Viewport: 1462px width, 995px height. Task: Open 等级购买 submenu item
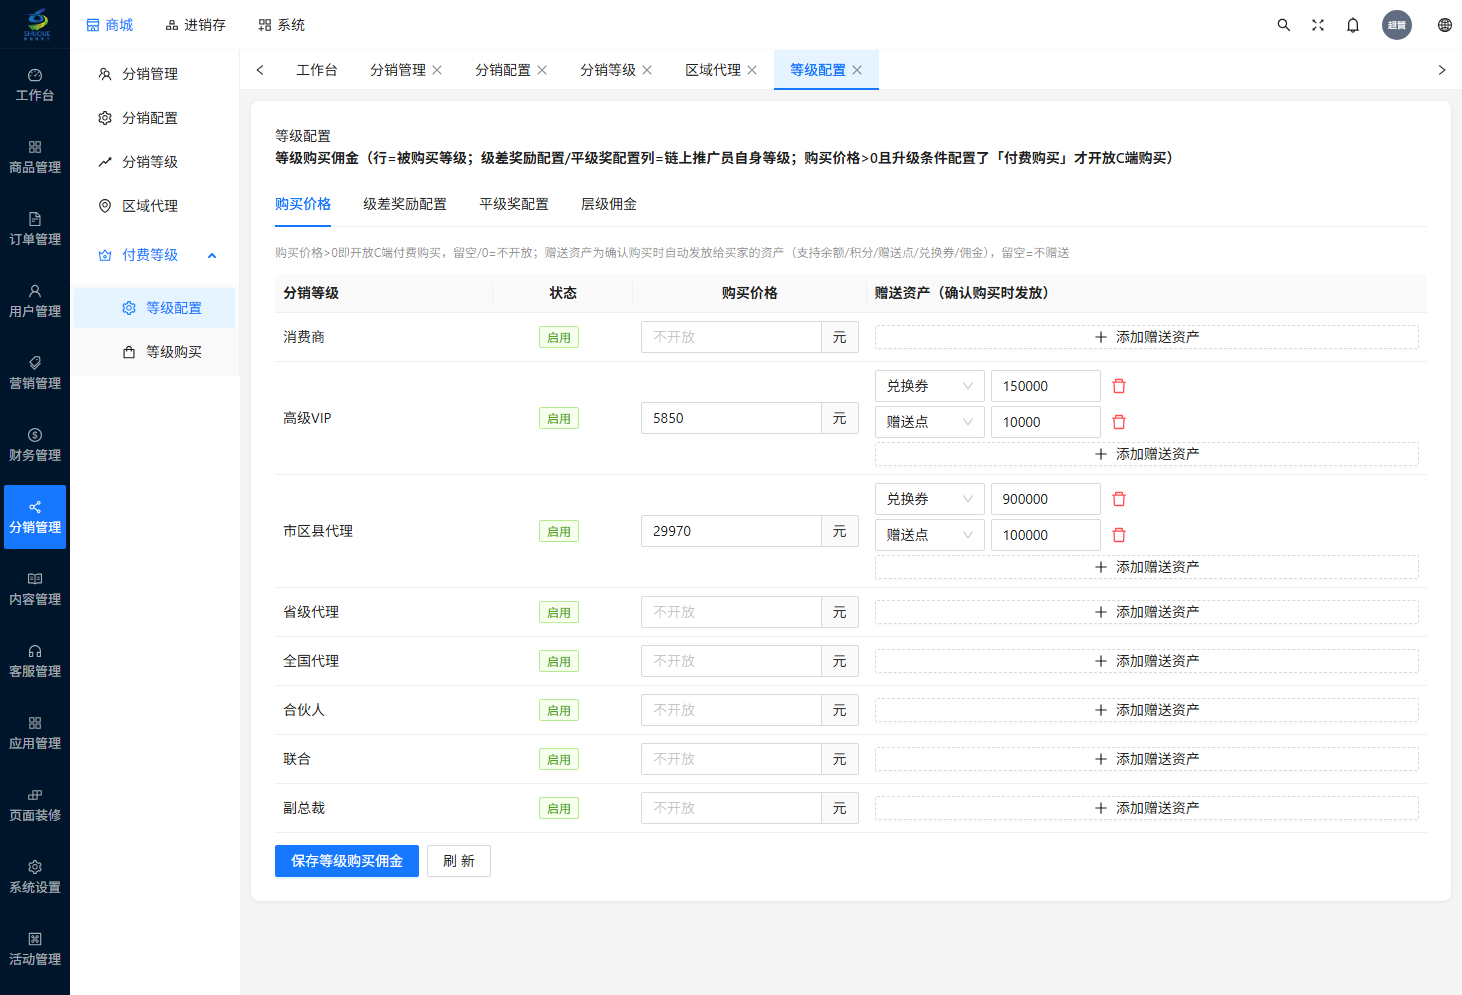click(155, 352)
